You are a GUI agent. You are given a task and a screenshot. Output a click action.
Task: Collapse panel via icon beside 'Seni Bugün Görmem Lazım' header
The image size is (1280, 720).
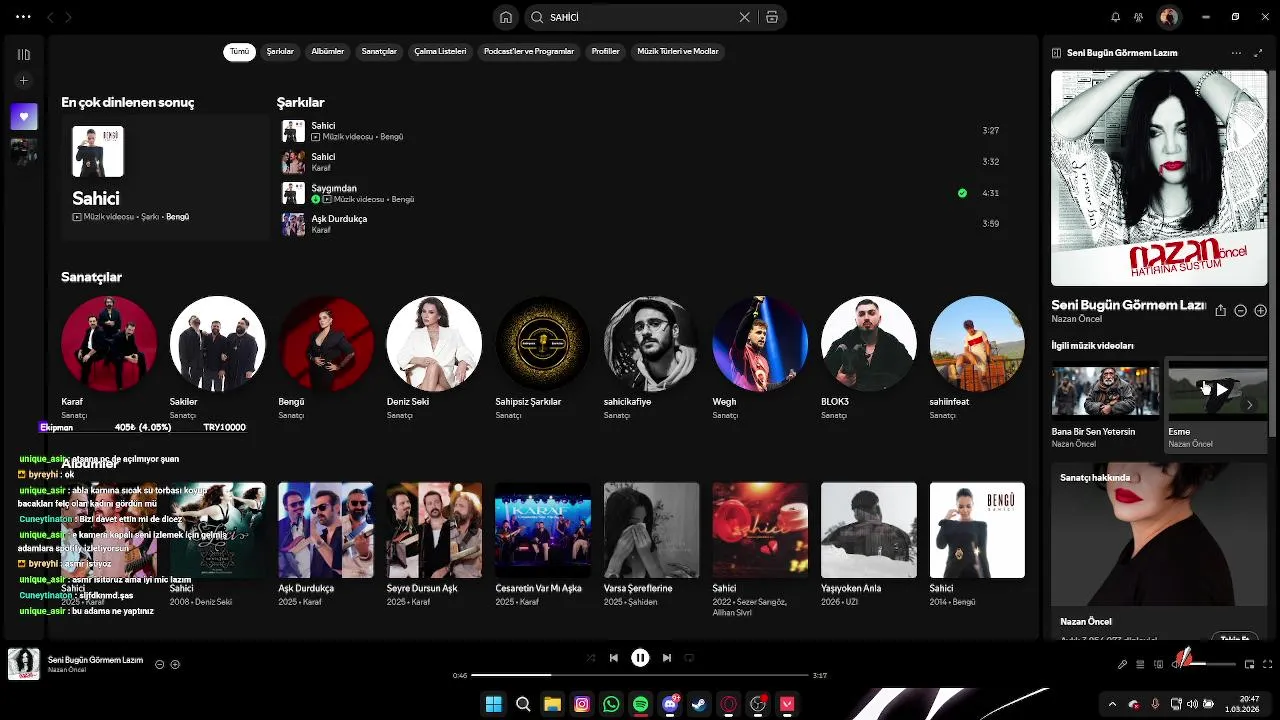point(1056,53)
